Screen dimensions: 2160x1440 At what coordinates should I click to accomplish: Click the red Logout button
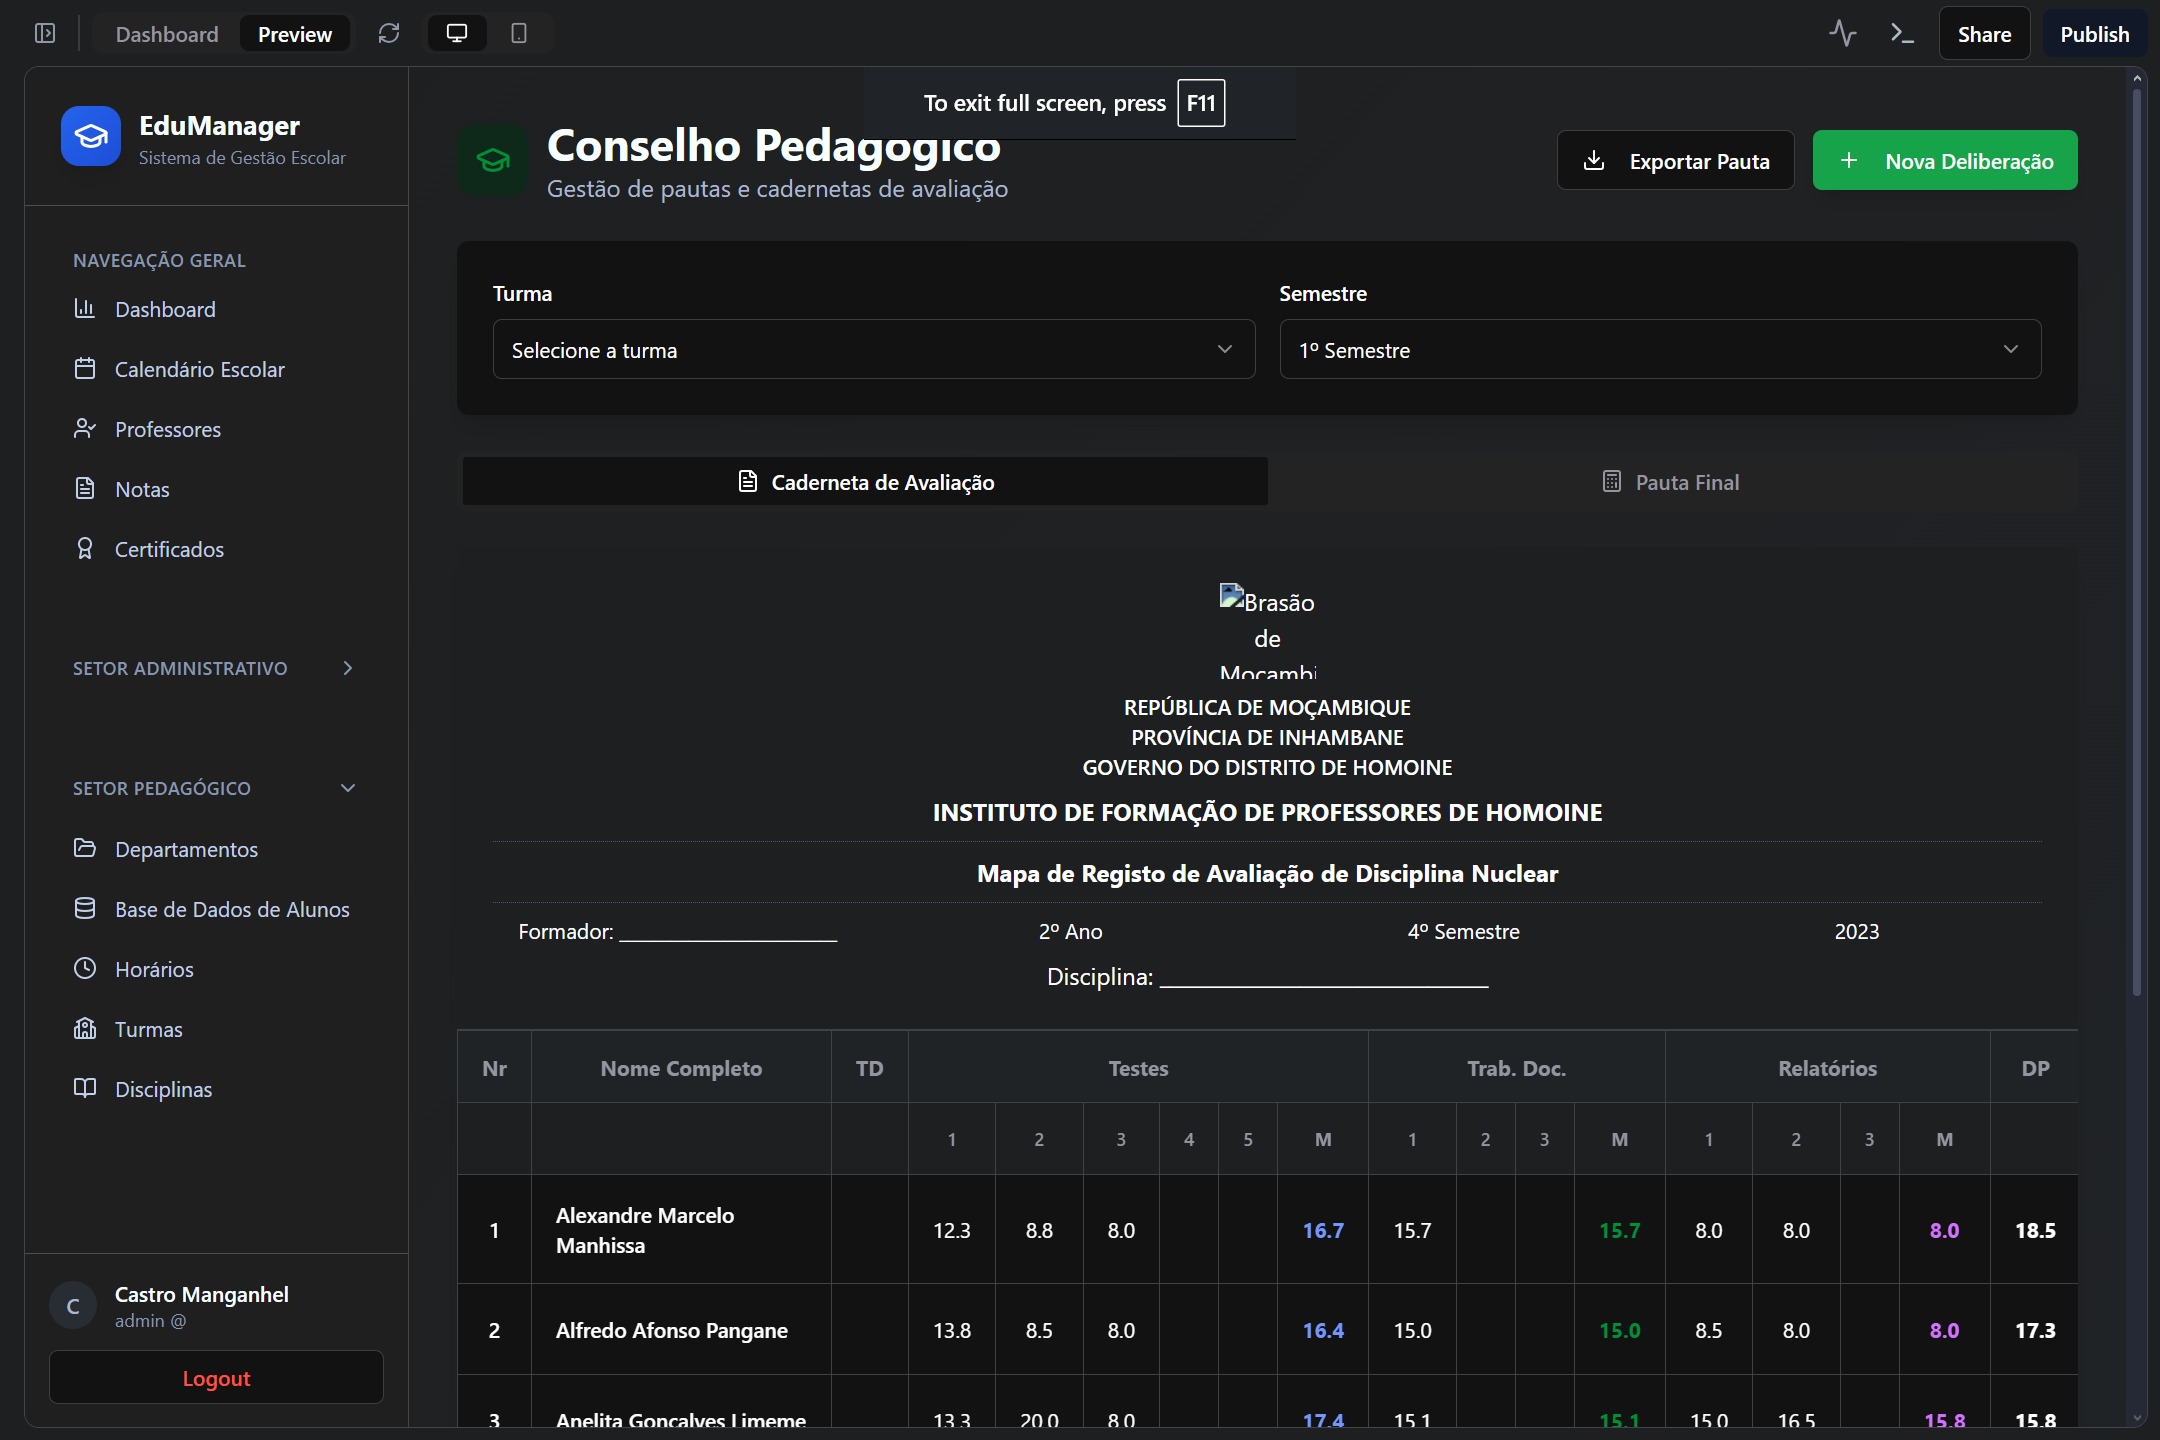pos(216,1378)
